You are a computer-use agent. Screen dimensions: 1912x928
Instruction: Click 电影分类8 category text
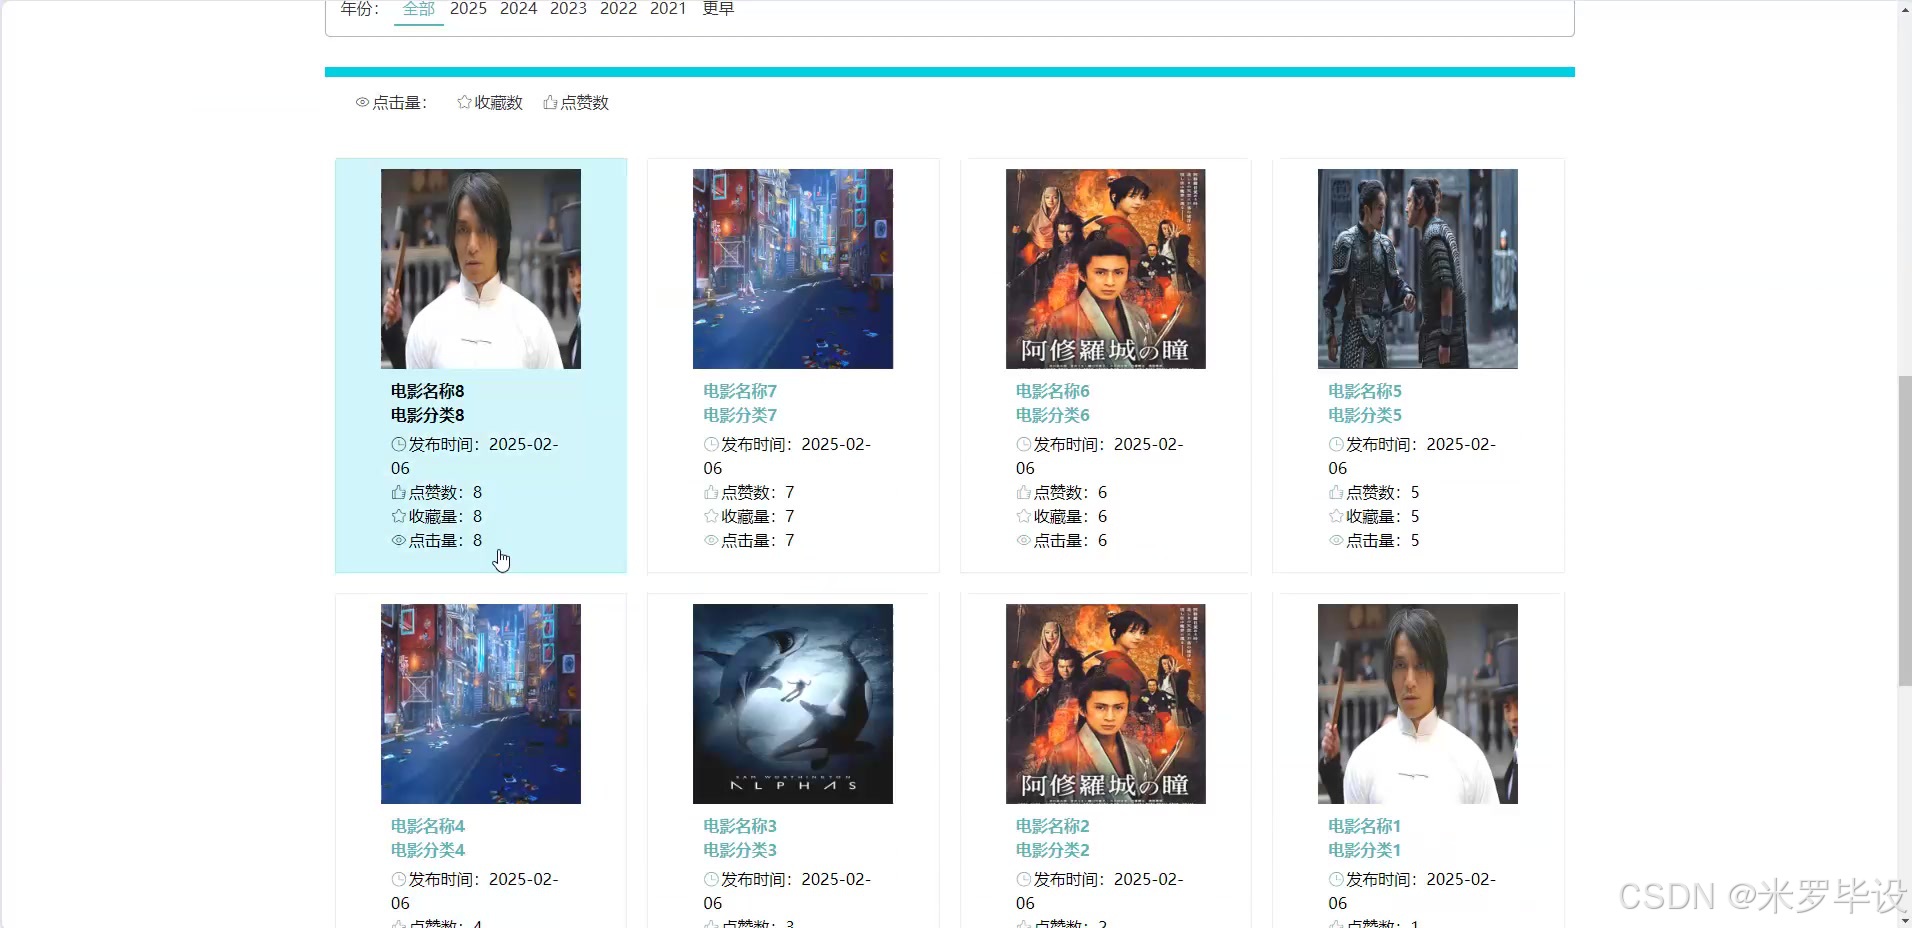click(x=428, y=415)
